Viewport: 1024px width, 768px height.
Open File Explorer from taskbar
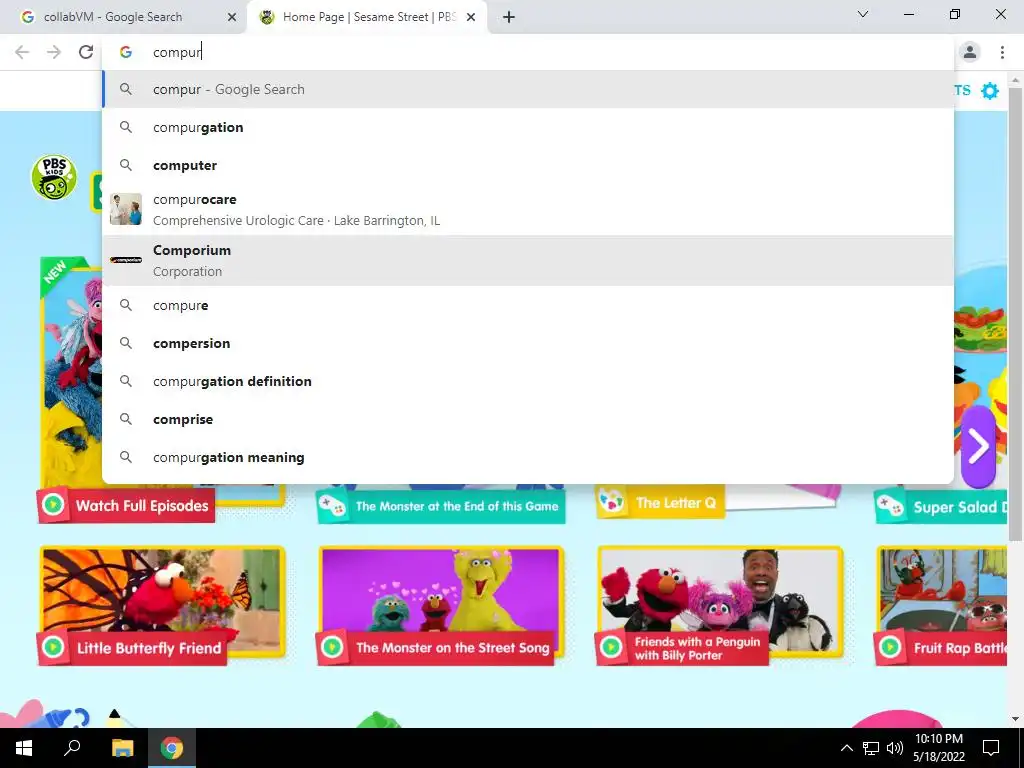click(x=122, y=748)
